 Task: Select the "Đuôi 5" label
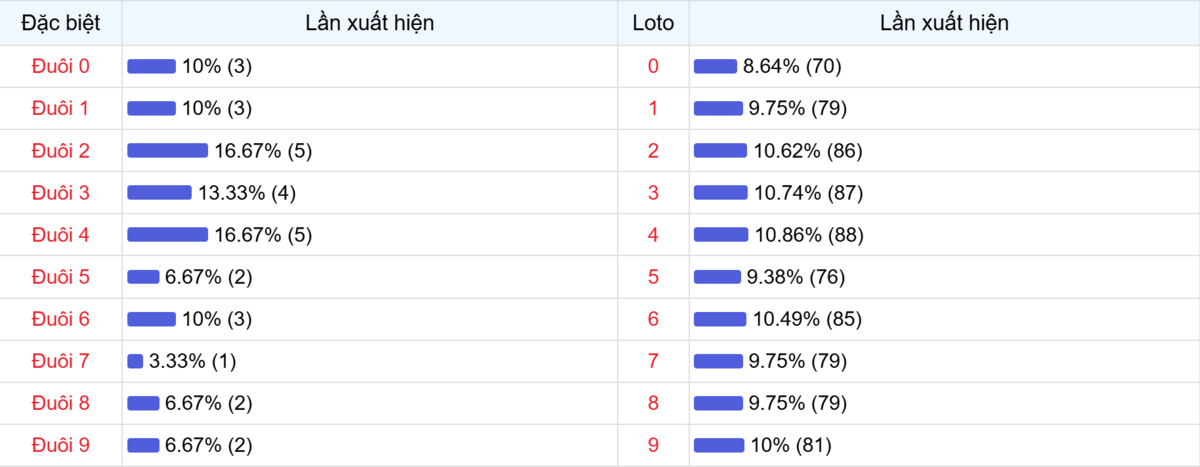click(61, 277)
